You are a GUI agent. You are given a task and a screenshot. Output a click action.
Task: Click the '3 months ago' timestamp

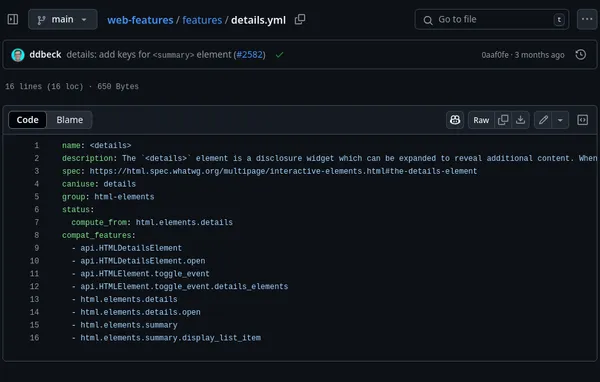[x=540, y=55]
